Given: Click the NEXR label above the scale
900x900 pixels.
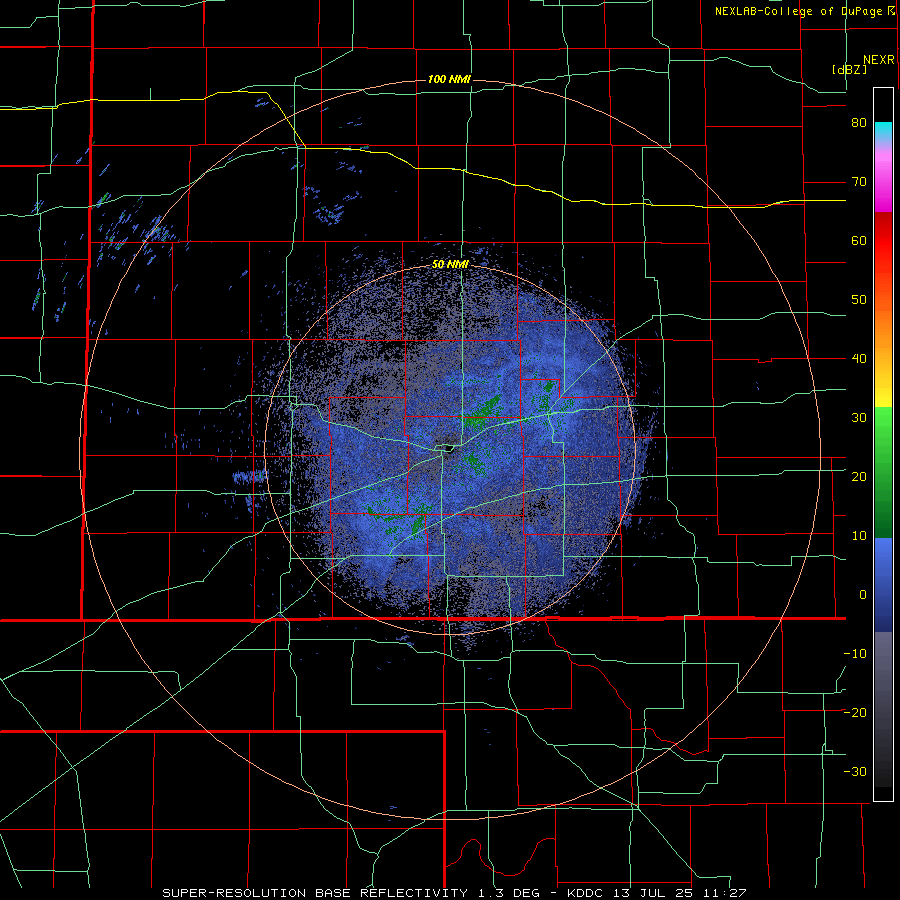Looking at the screenshot, I should [x=878, y=60].
